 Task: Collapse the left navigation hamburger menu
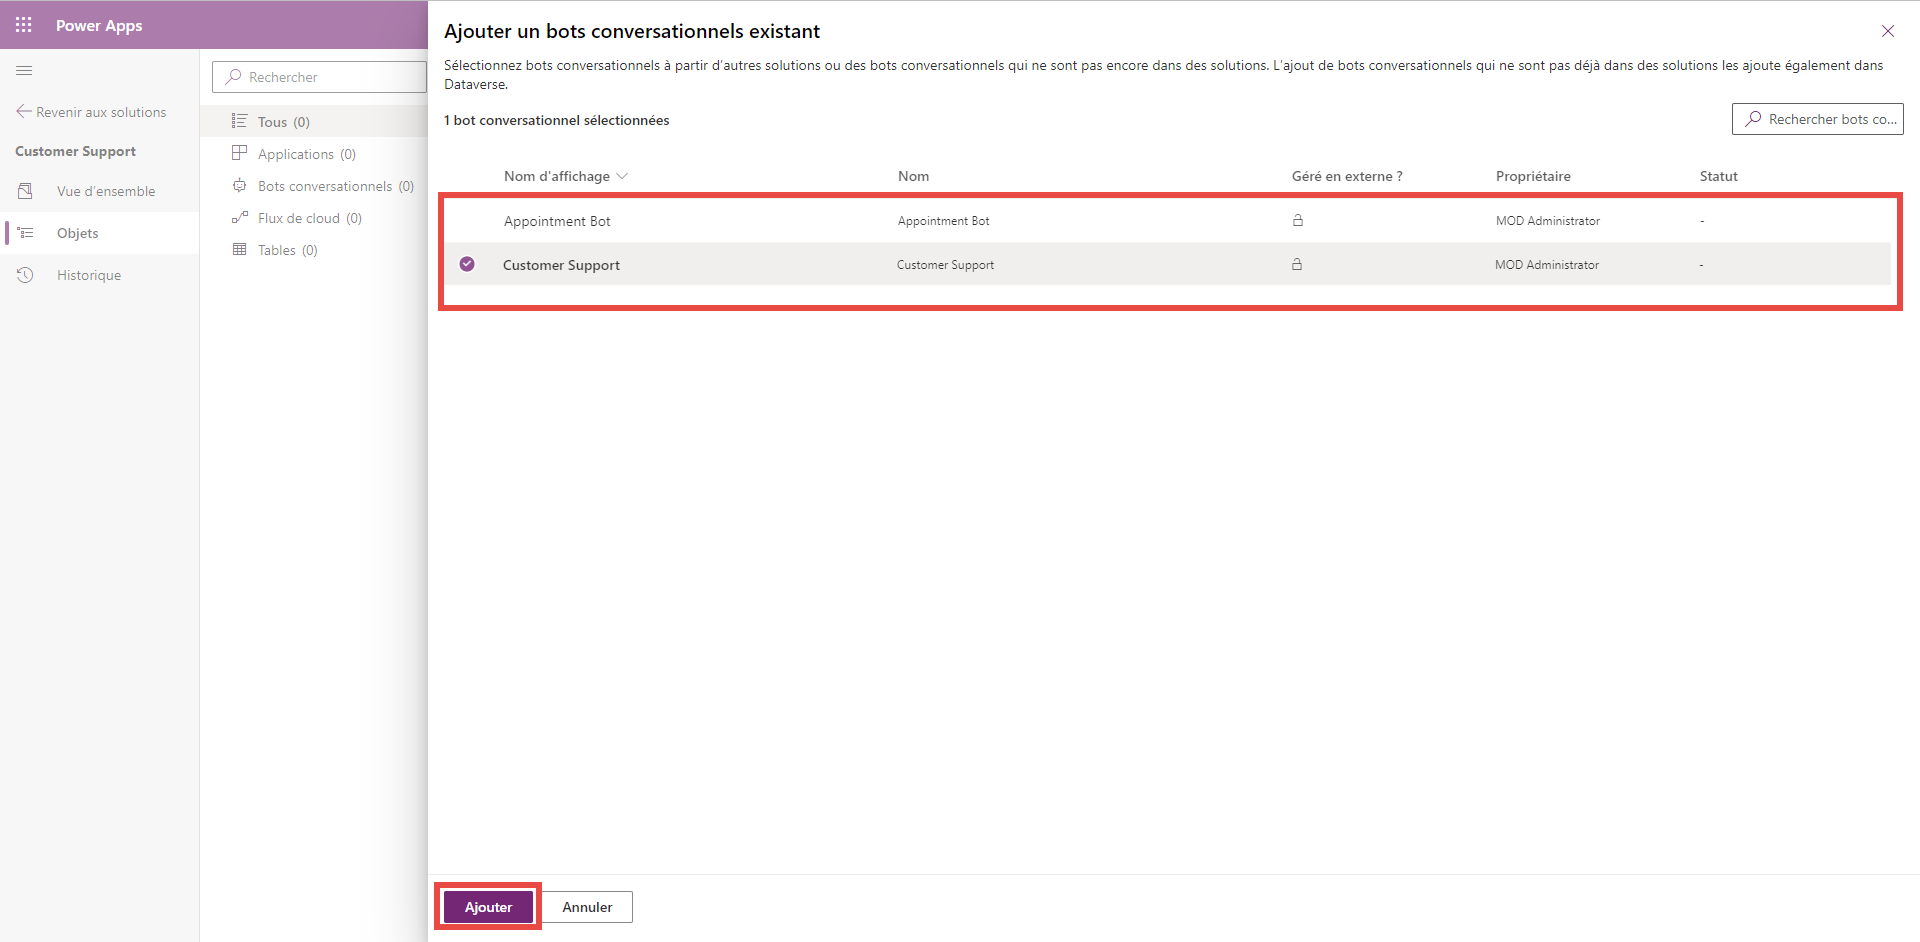(x=24, y=70)
